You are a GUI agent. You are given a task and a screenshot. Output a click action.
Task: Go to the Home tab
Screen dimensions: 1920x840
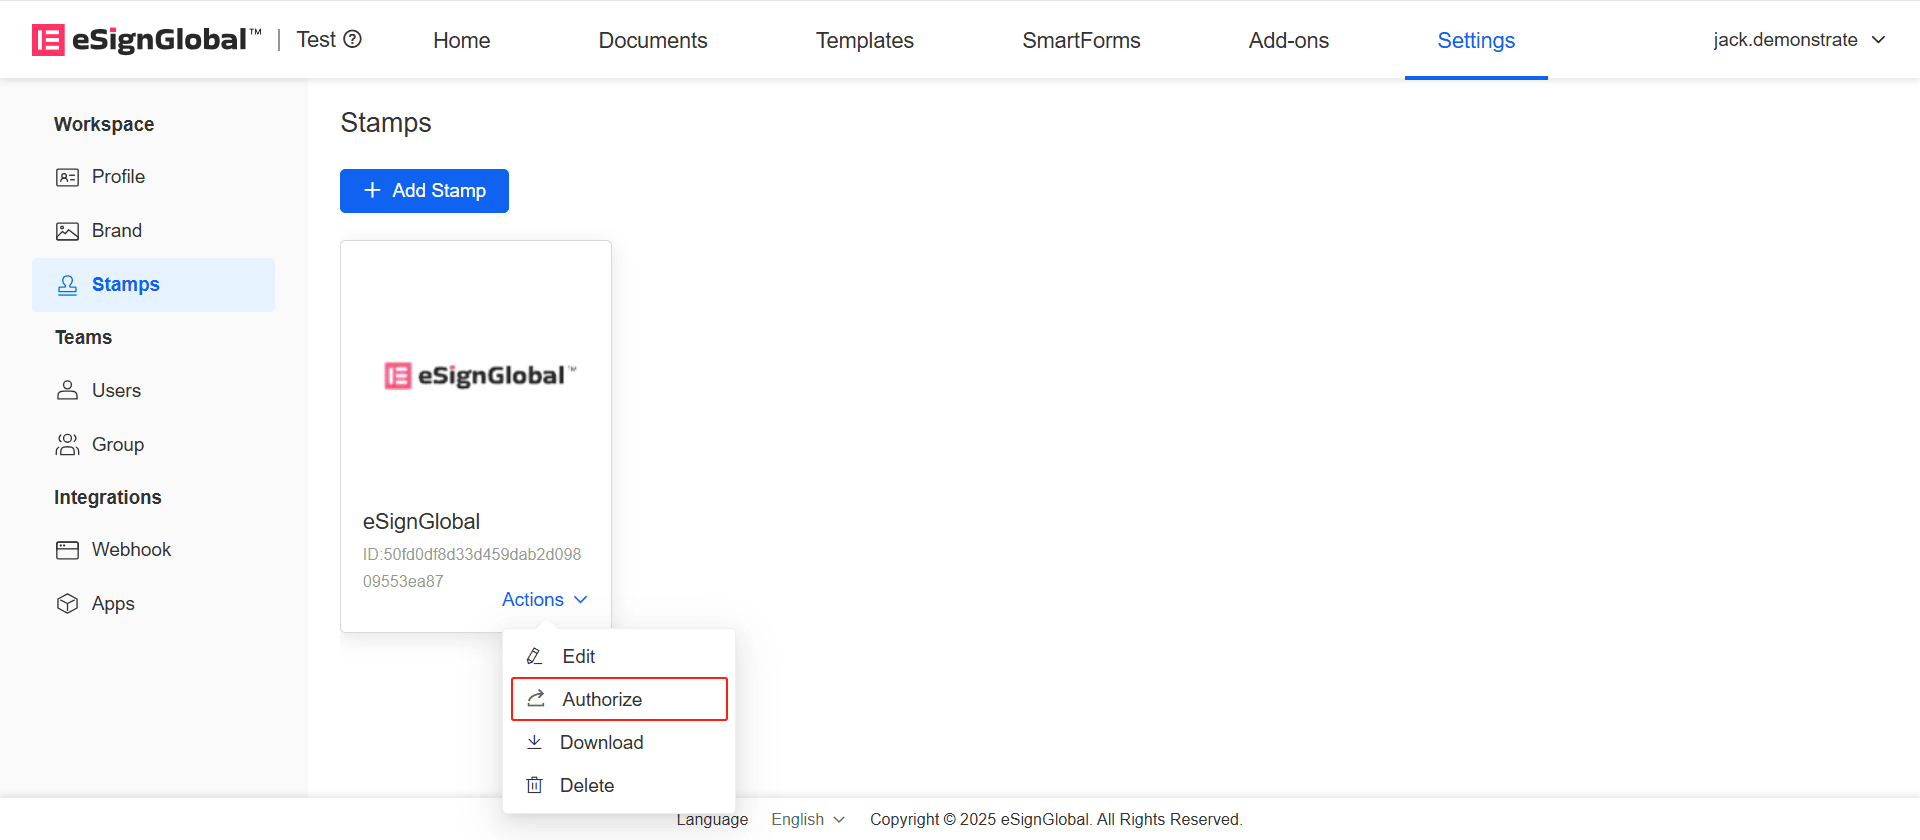pos(462,40)
